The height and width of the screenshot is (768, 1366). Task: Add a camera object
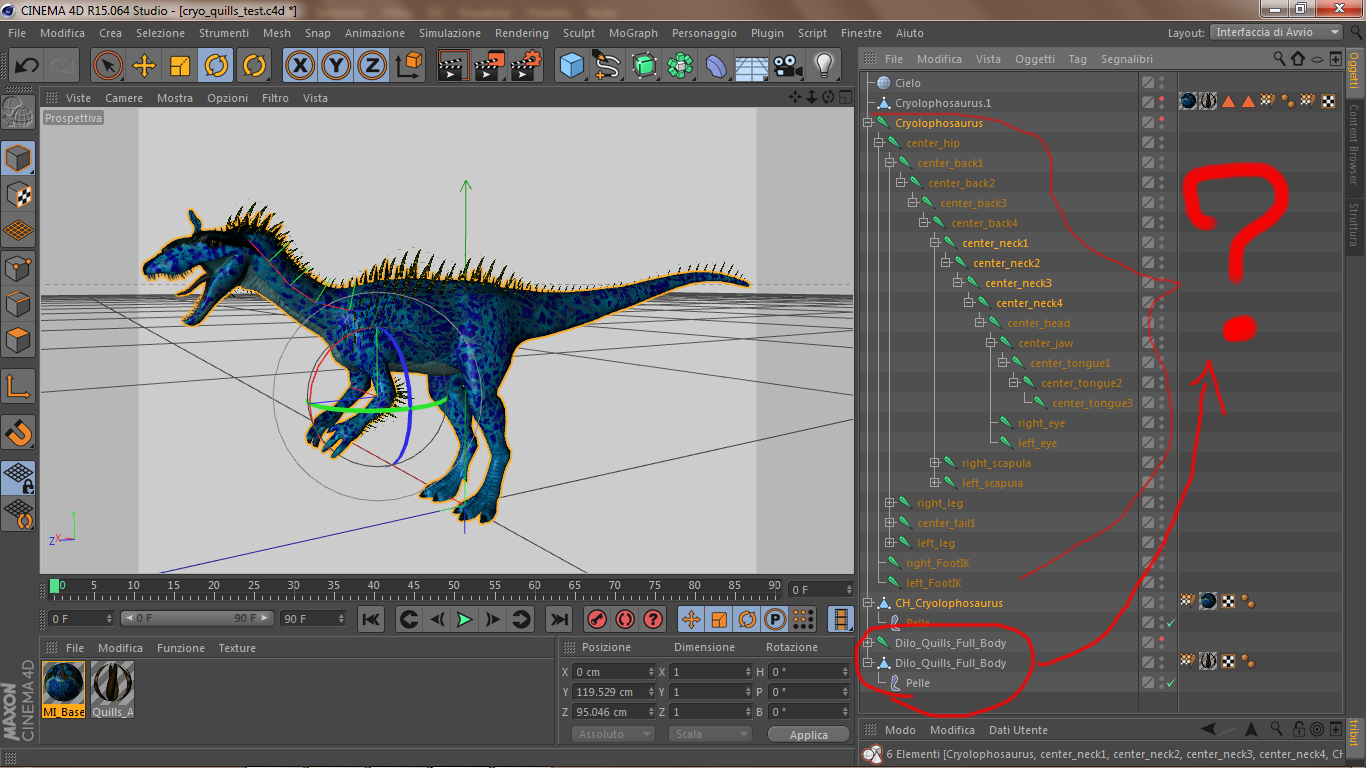(x=788, y=67)
